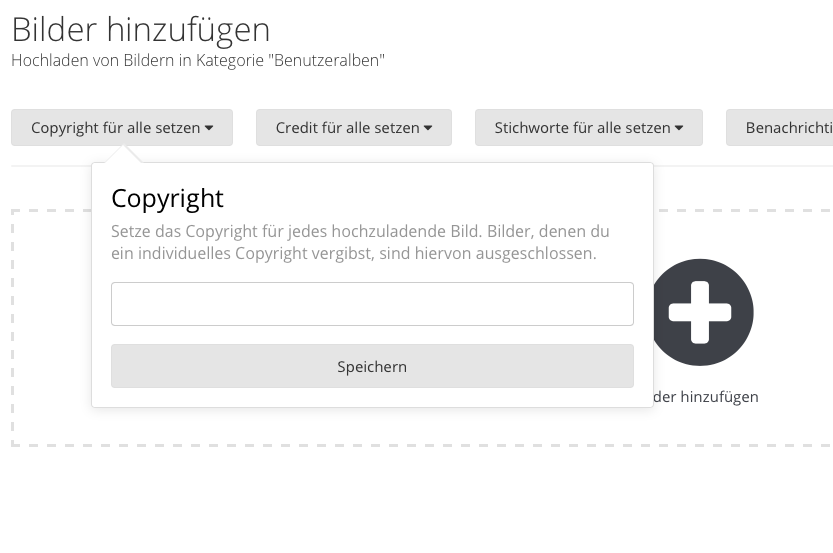833x553 pixels.
Task: Click the 'Bilder hinzufügen' page title
Action: pyautogui.click(x=141, y=30)
